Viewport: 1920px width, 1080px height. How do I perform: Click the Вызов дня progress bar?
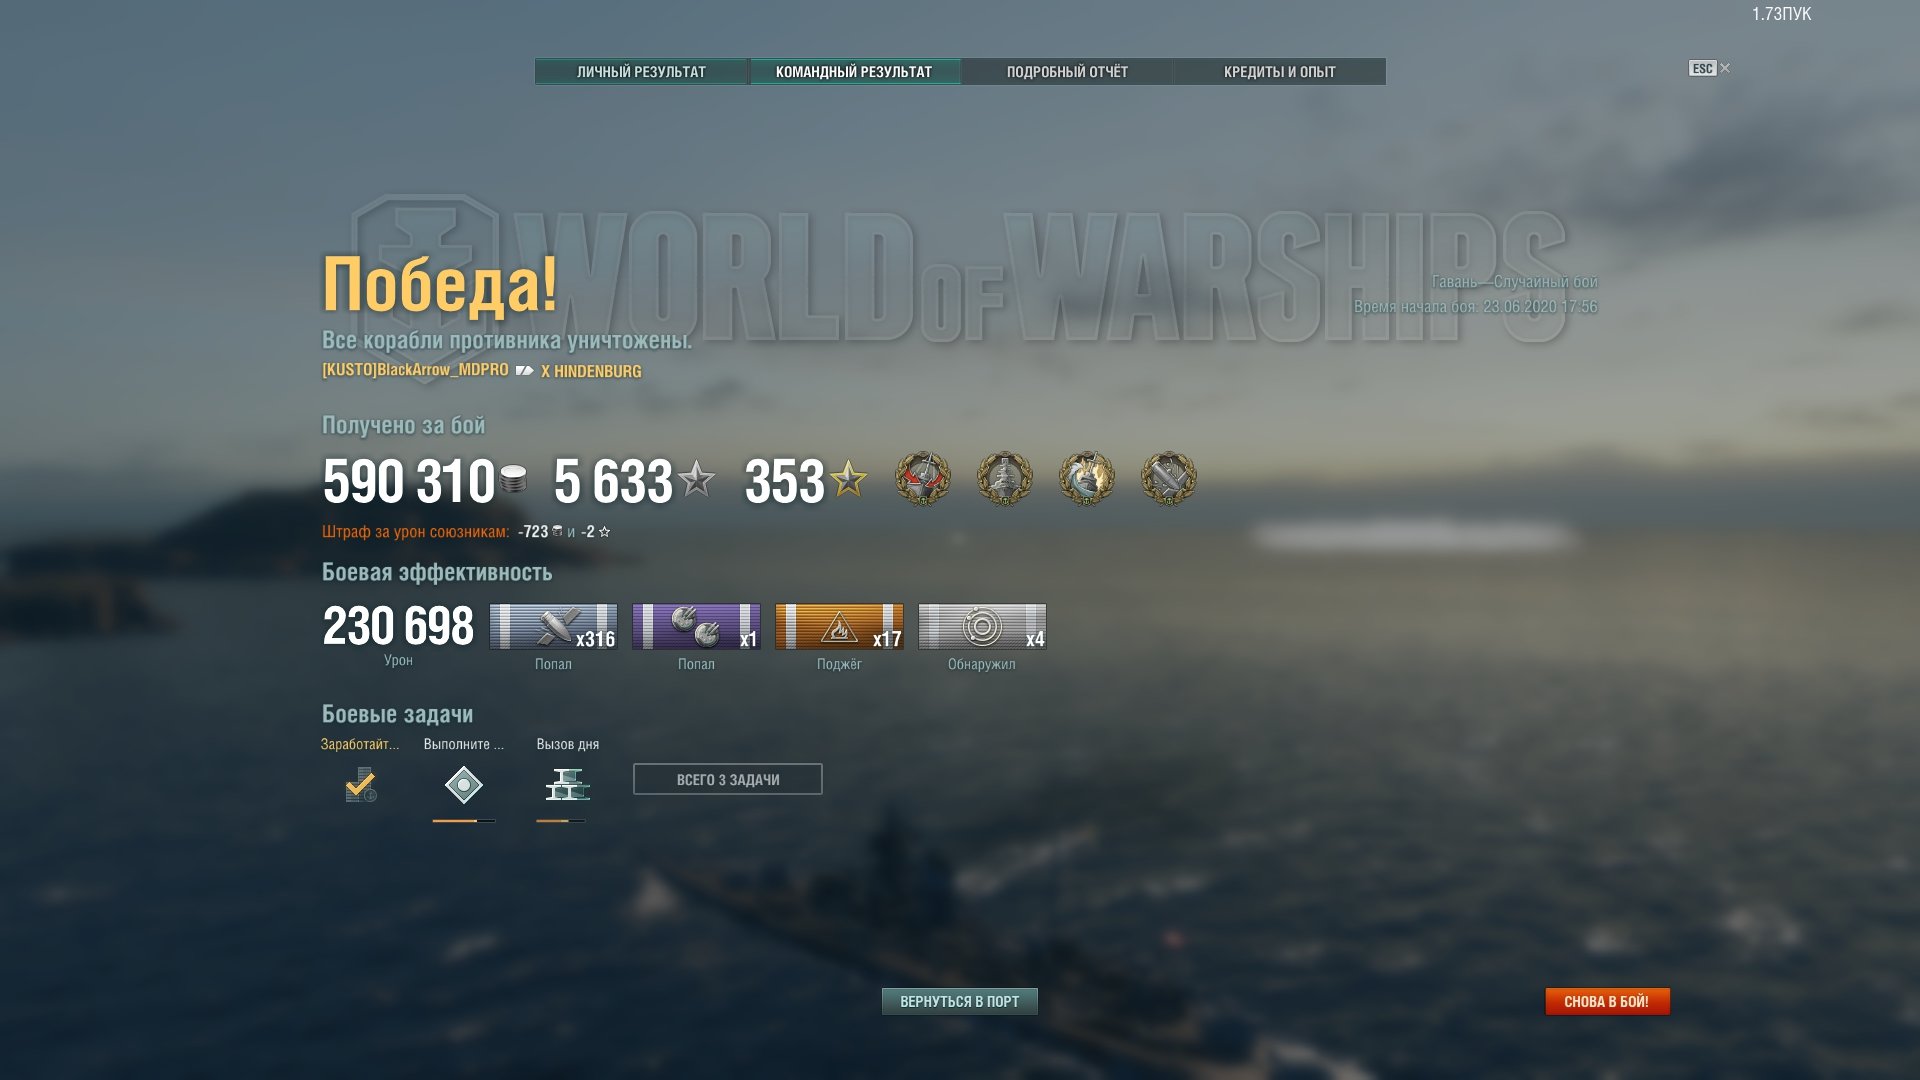[561, 821]
